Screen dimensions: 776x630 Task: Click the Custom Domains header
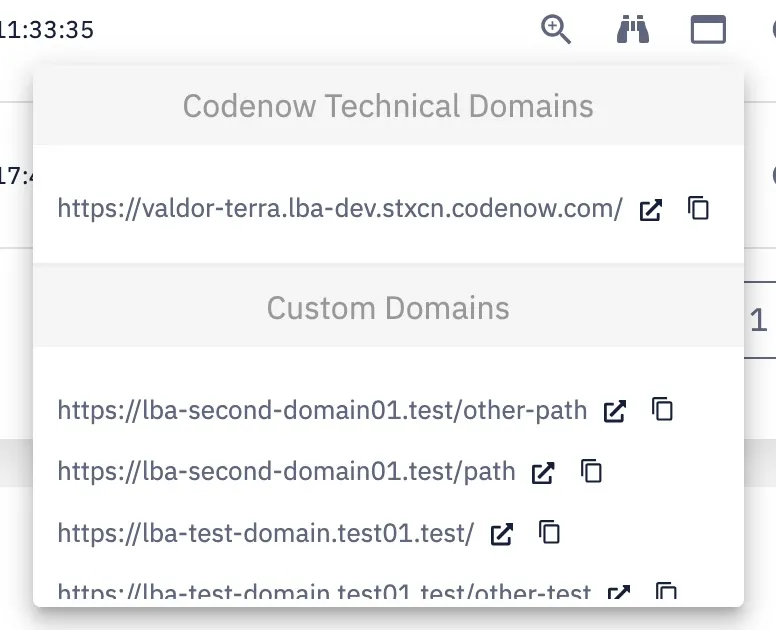coord(388,308)
